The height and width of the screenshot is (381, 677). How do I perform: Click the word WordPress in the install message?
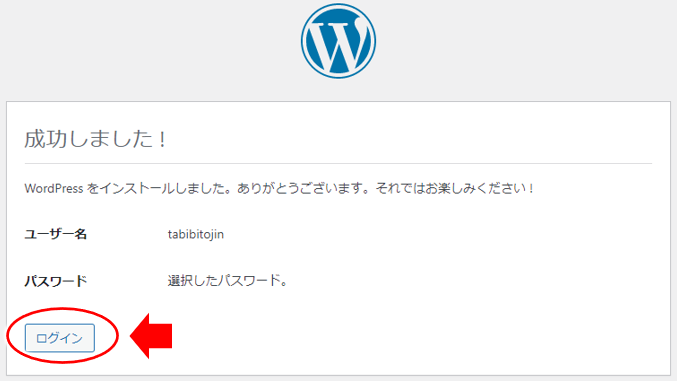coord(54,188)
